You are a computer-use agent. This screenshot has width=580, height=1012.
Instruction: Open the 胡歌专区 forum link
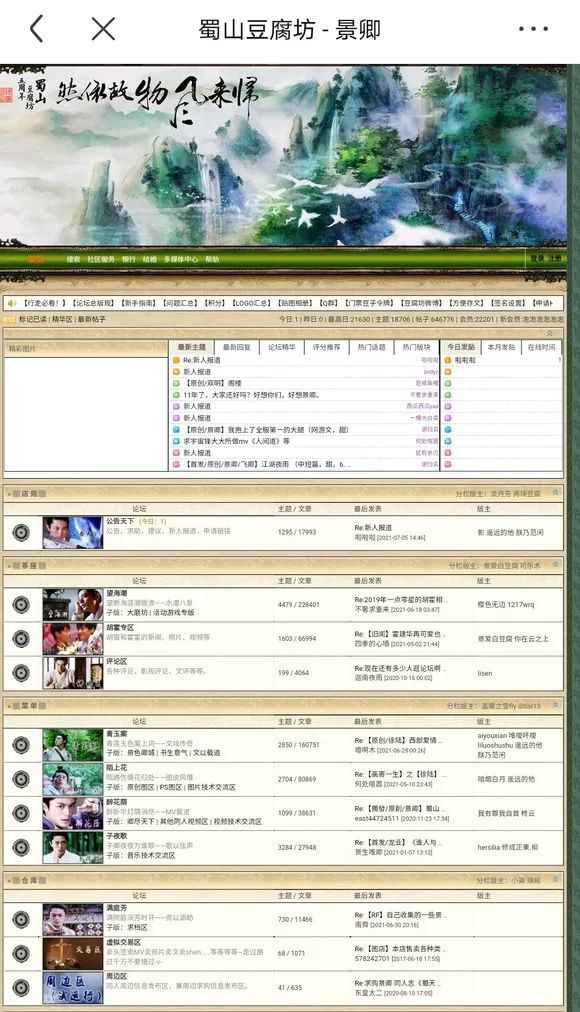pyautogui.click(x=120, y=627)
